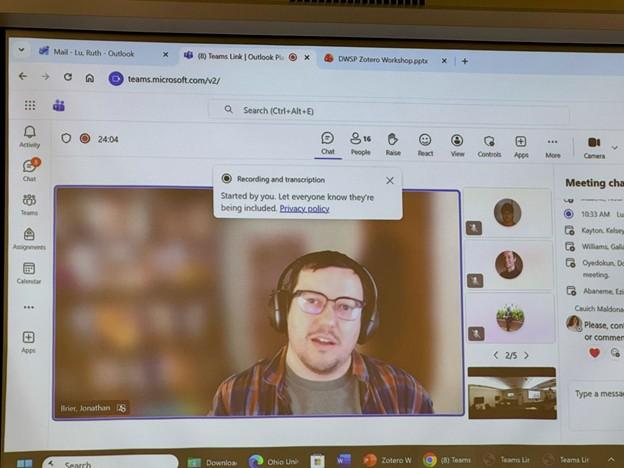Image resolution: width=624 pixels, height=468 pixels.
Task: Switch to the Teams Link browser tab
Action: pyautogui.click(x=240, y=57)
